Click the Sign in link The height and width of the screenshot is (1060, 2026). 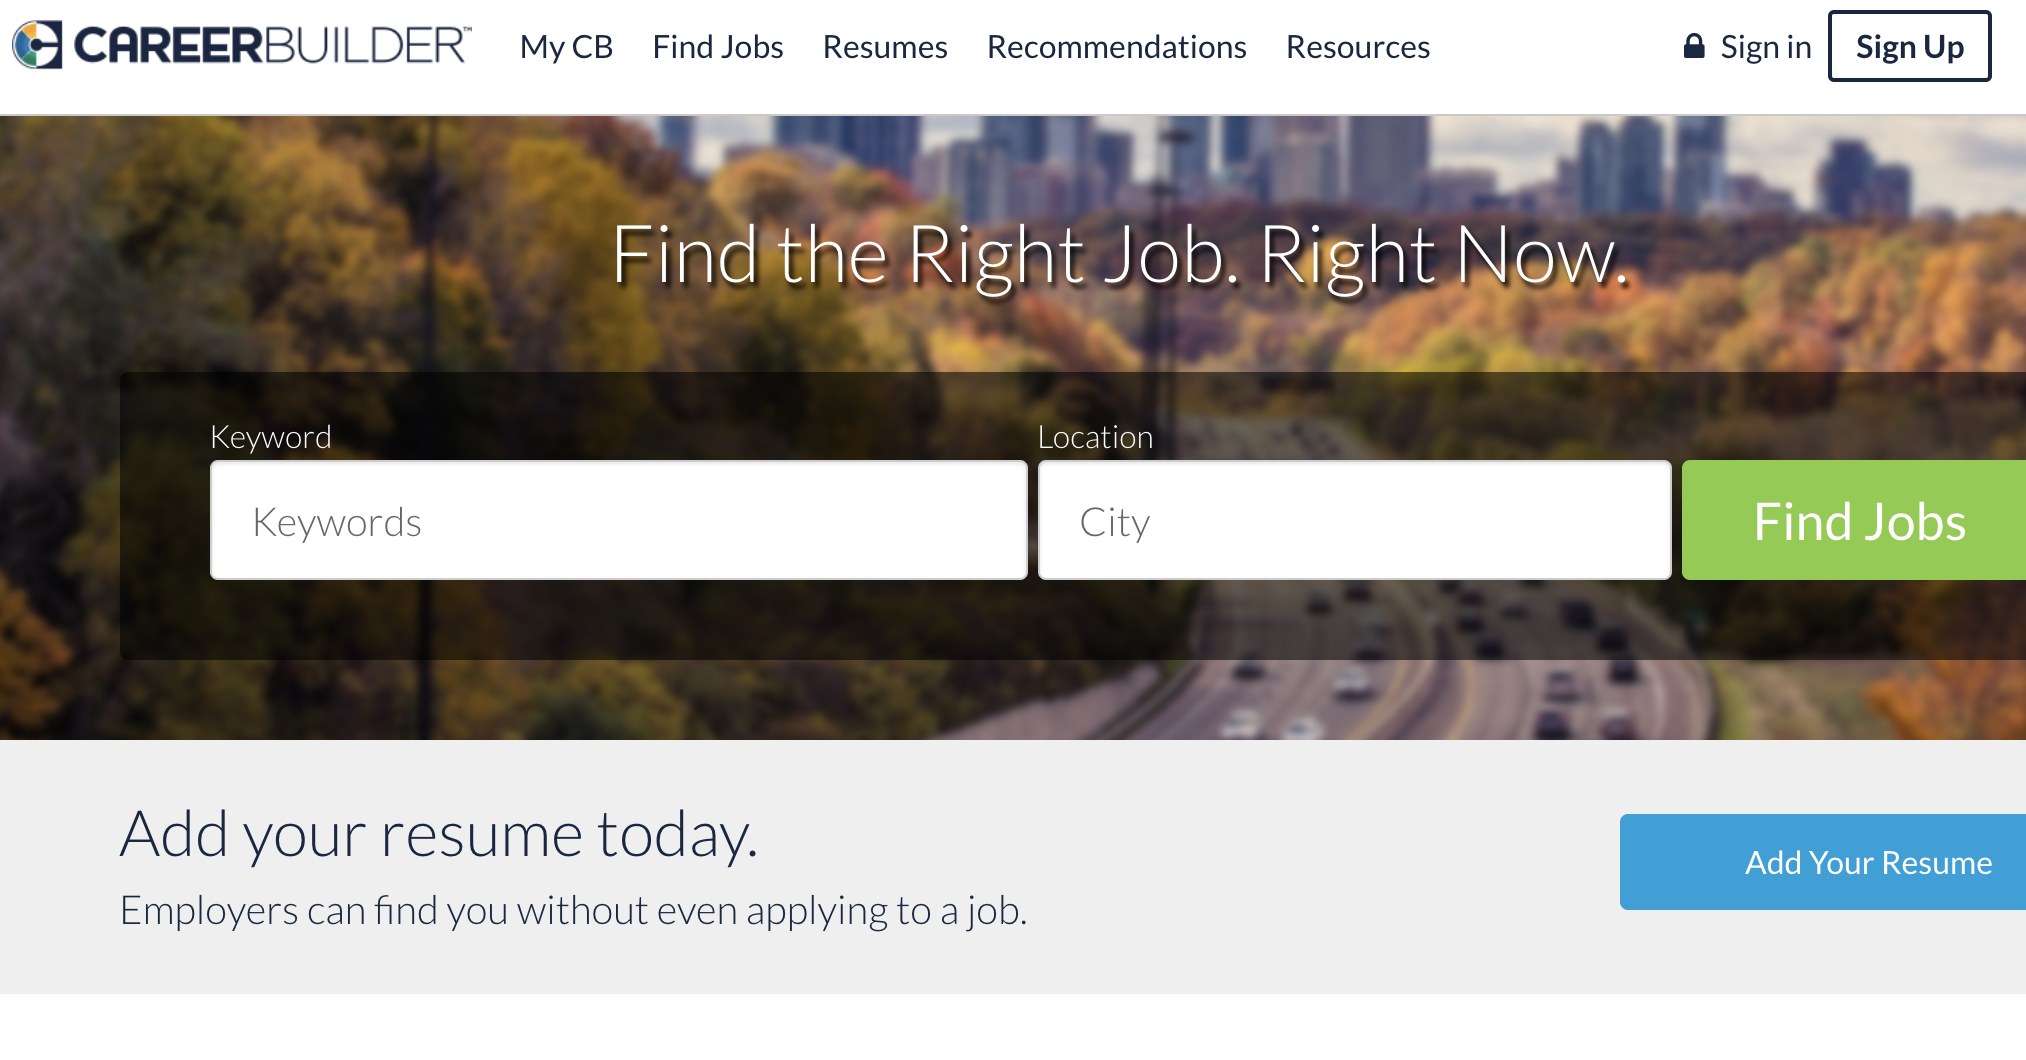pyautogui.click(x=1765, y=46)
